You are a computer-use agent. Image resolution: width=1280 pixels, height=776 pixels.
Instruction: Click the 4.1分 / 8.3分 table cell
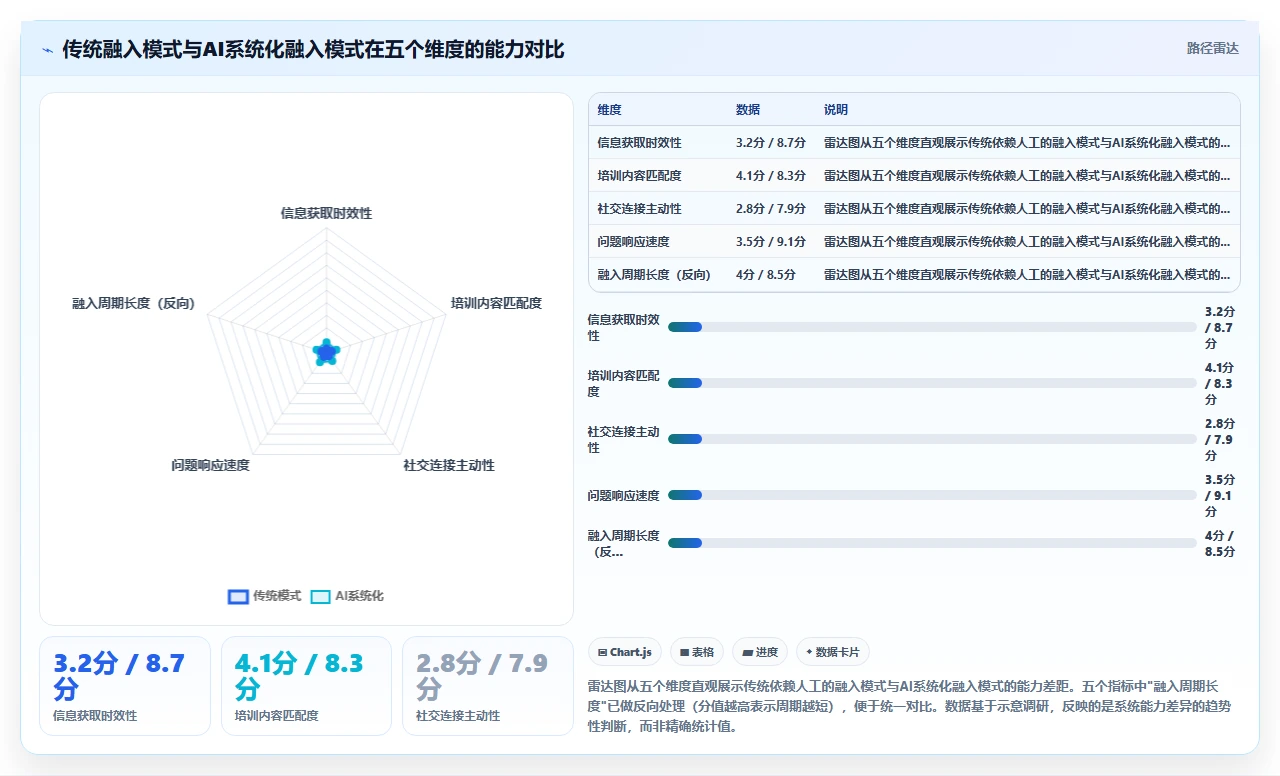(770, 176)
